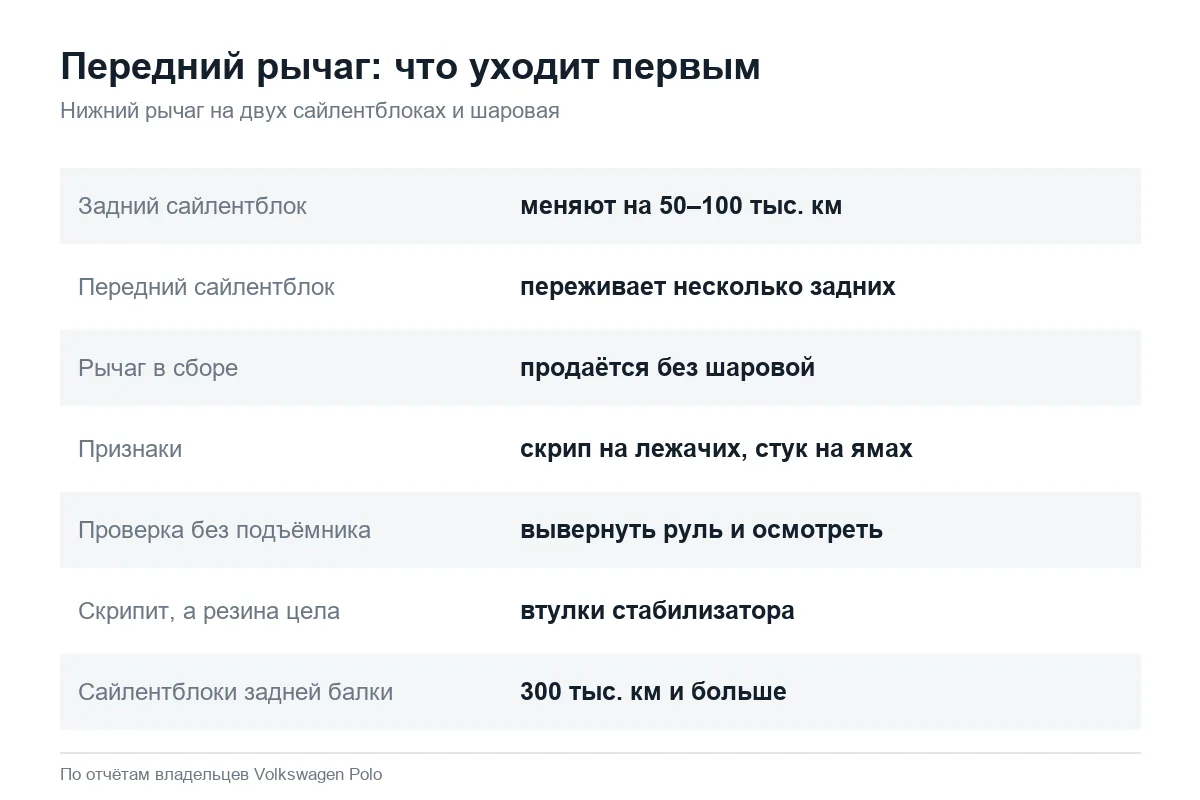Select the "Задний сайлентблок" row label
The width and height of the screenshot is (1200, 800).
click(192, 206)
